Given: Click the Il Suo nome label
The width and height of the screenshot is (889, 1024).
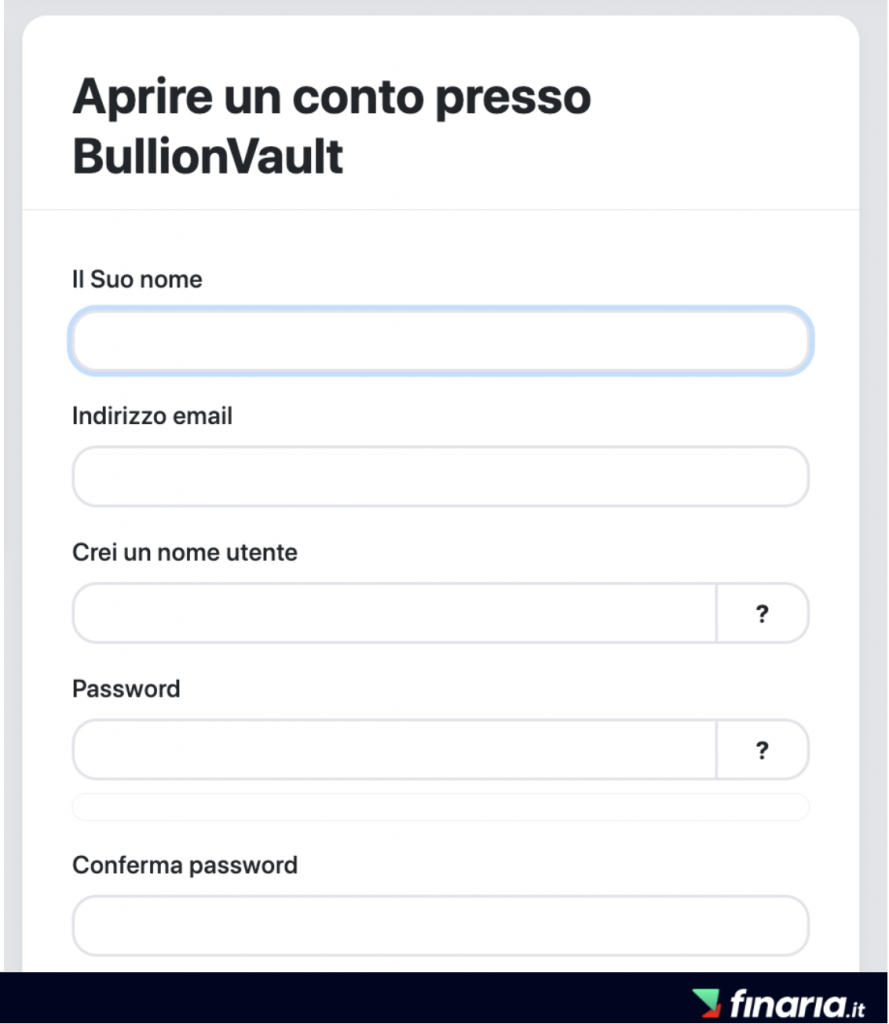Looking at the screenshot, I should [x=137, y=280].
